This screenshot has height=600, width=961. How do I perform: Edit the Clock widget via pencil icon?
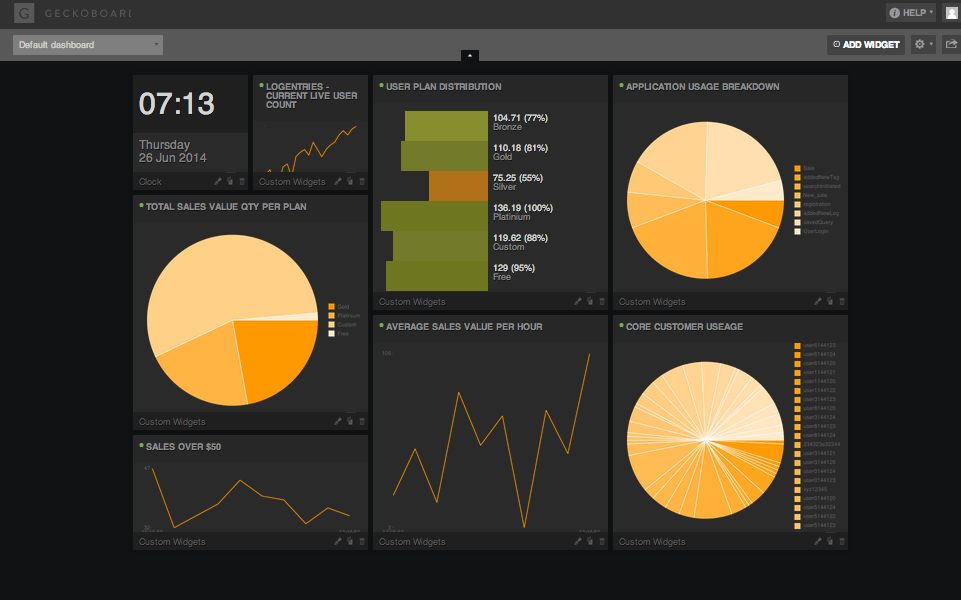[218, 182]
